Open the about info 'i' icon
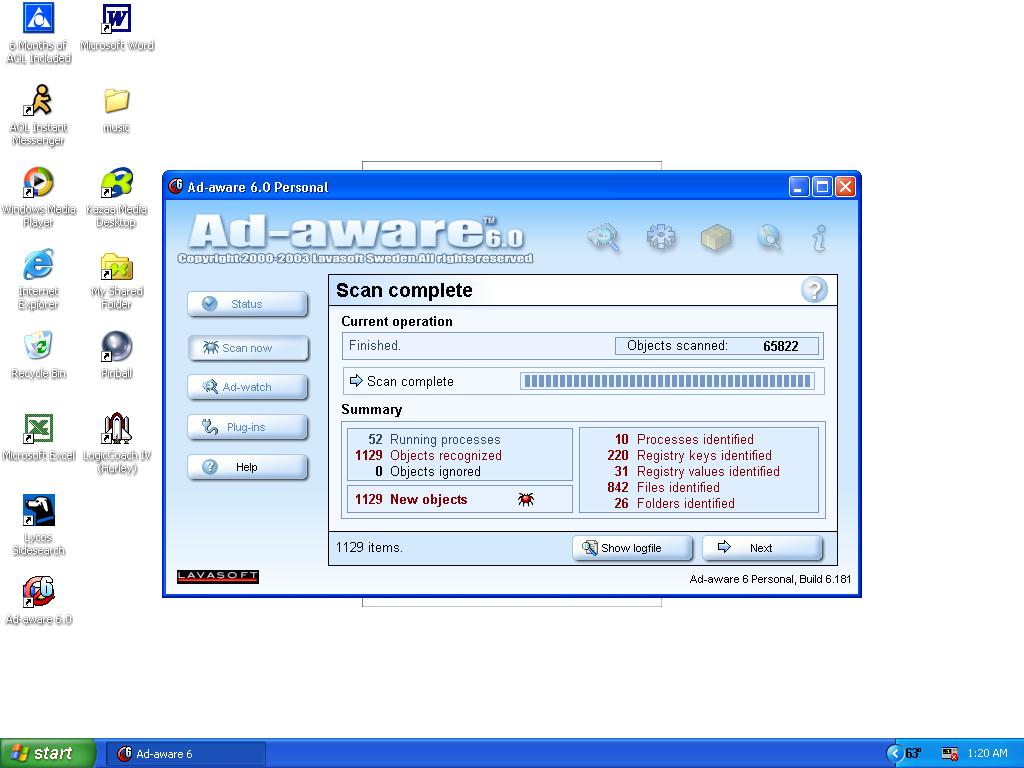 pyautogui.click(x=820, y=238)
